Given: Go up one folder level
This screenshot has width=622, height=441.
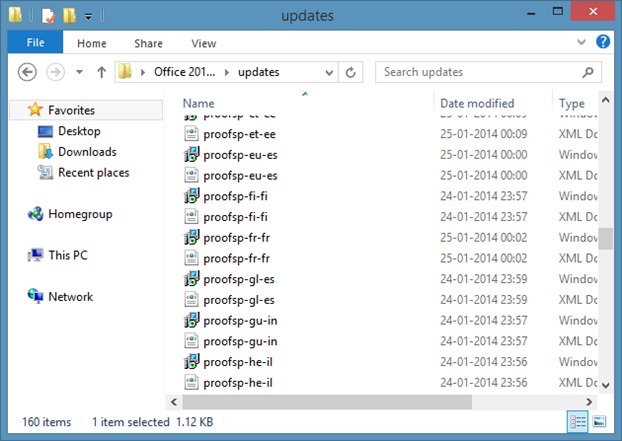Looking at the screenshot, I should (102, 72).
